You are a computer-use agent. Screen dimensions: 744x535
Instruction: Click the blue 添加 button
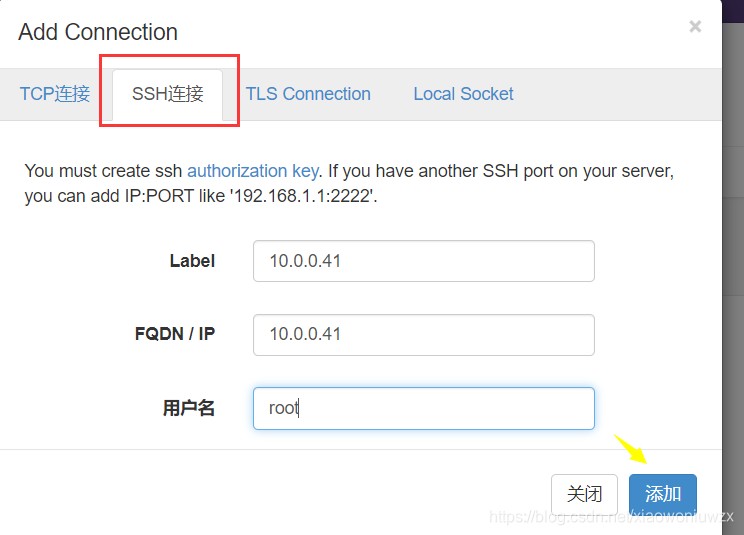[x=662, y=494]
